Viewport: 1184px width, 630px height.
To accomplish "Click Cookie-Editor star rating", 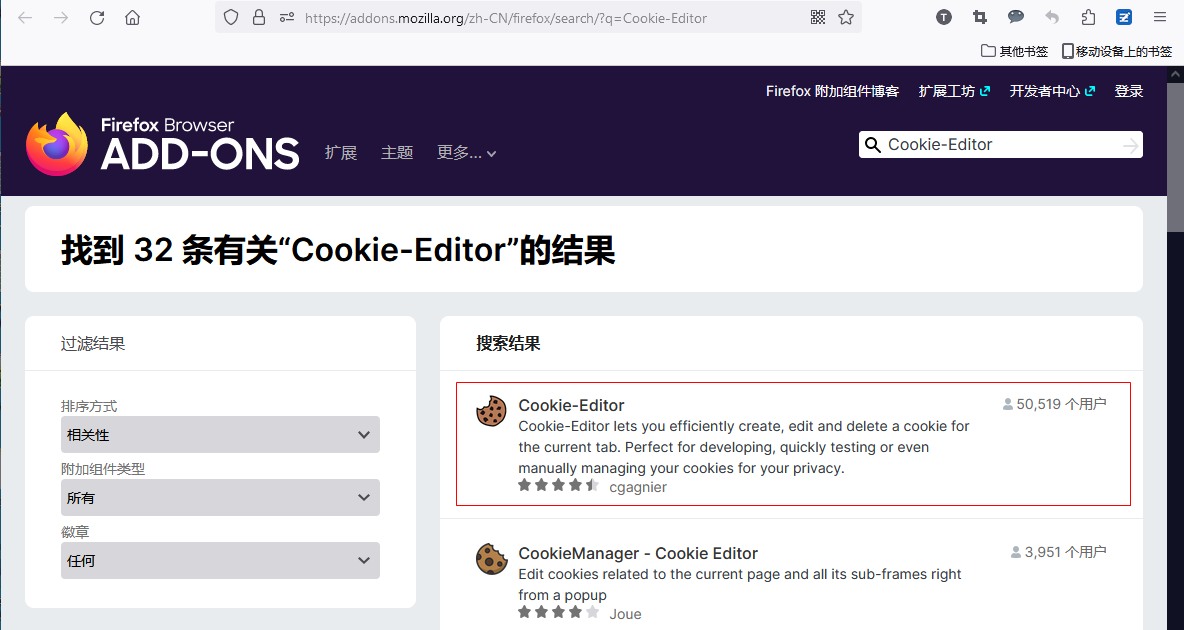I will pos(558,486).
